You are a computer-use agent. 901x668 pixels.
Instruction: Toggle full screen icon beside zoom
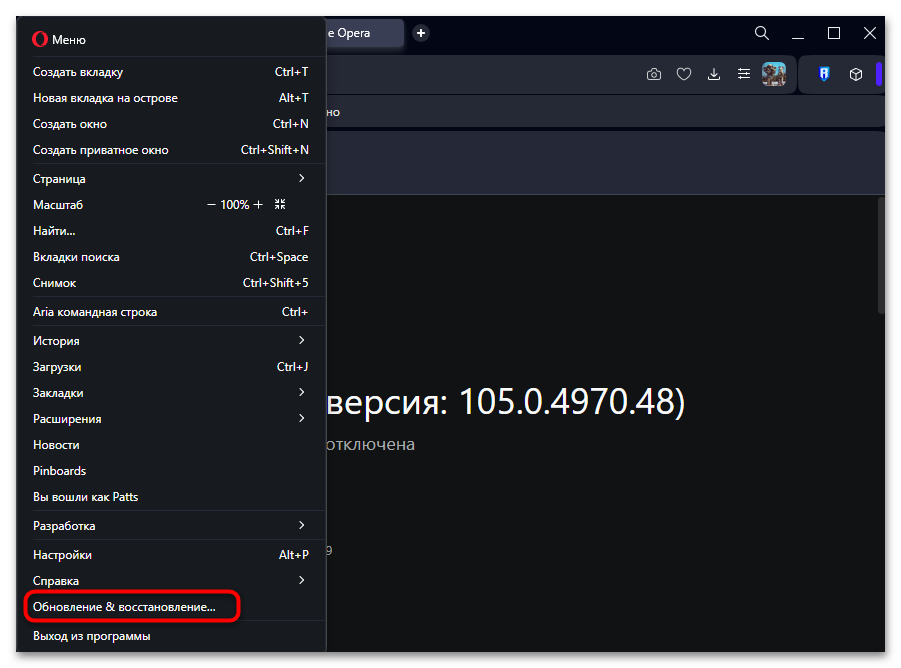[x=280, y=204]
